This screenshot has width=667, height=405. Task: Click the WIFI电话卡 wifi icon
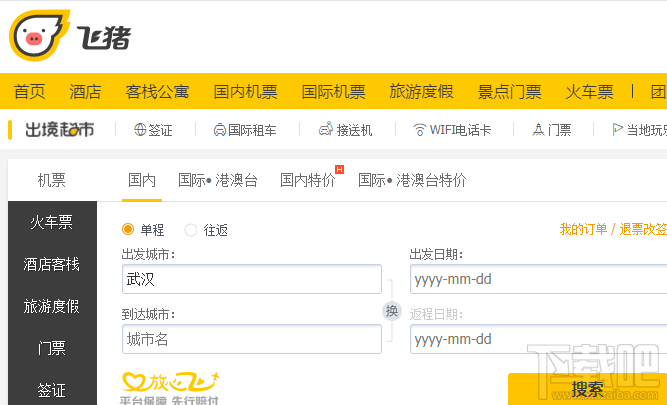pos(420,129)
